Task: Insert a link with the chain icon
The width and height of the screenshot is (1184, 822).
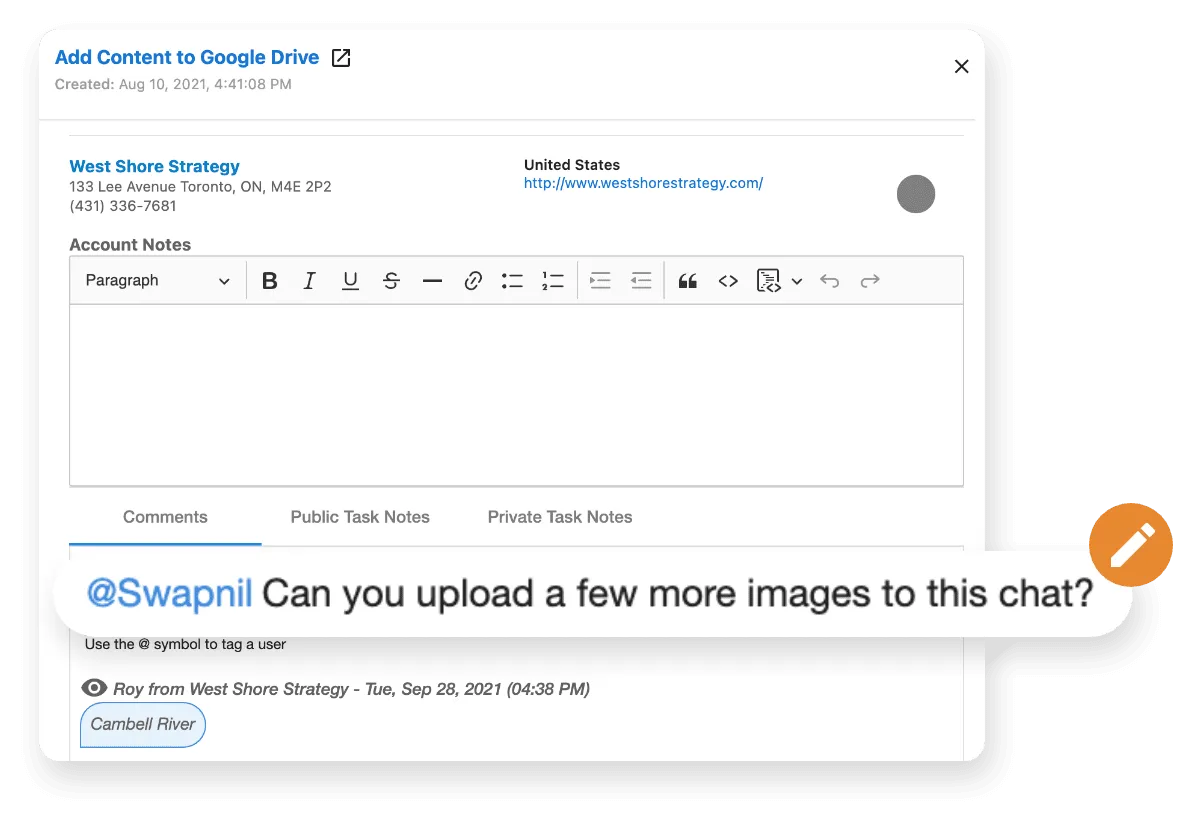Action: click(473, 281)
